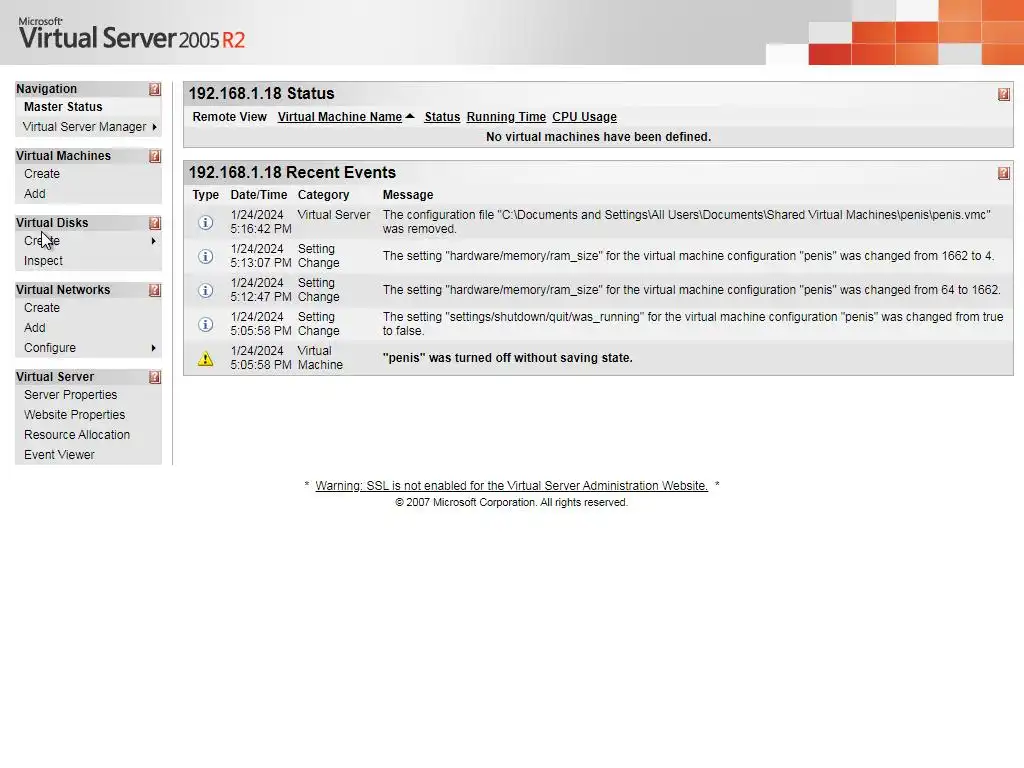Image resolution: width=1024 pixels, height=768 pixels.
Task: Sort by CPU Usage column
Action: tap(584, 117)
